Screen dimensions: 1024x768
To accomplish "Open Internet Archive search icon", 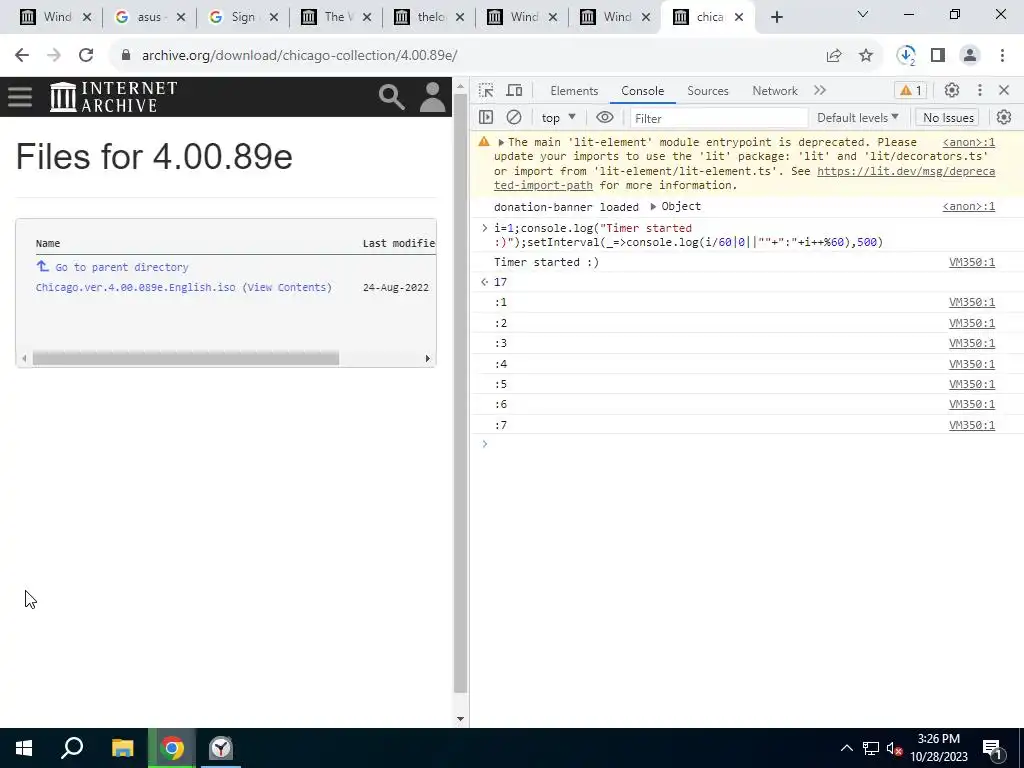I will tap(392, 97).
